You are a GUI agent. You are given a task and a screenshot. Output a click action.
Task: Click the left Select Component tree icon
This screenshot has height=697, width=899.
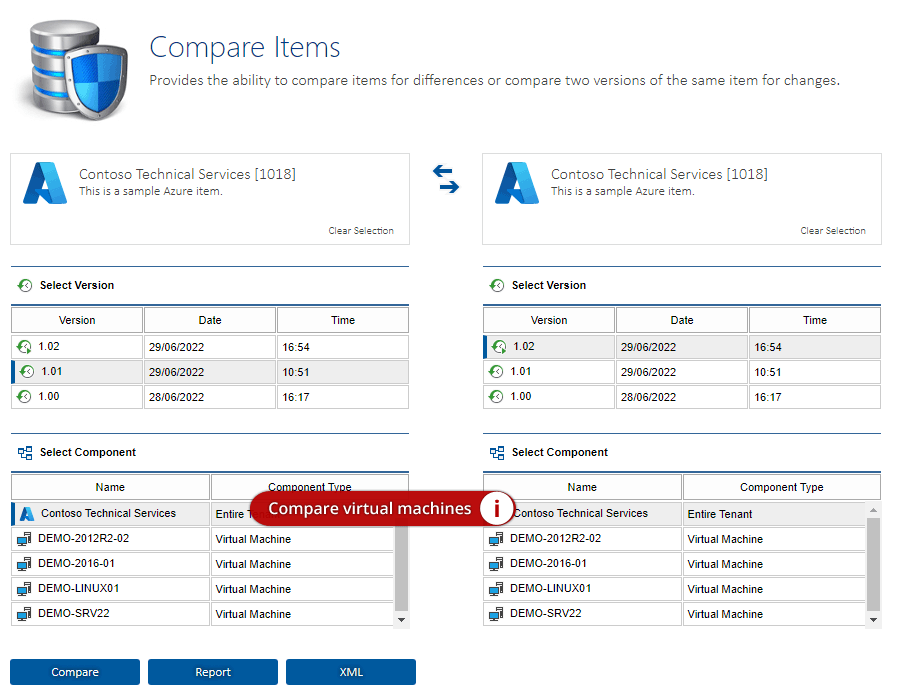coord(25,453)
